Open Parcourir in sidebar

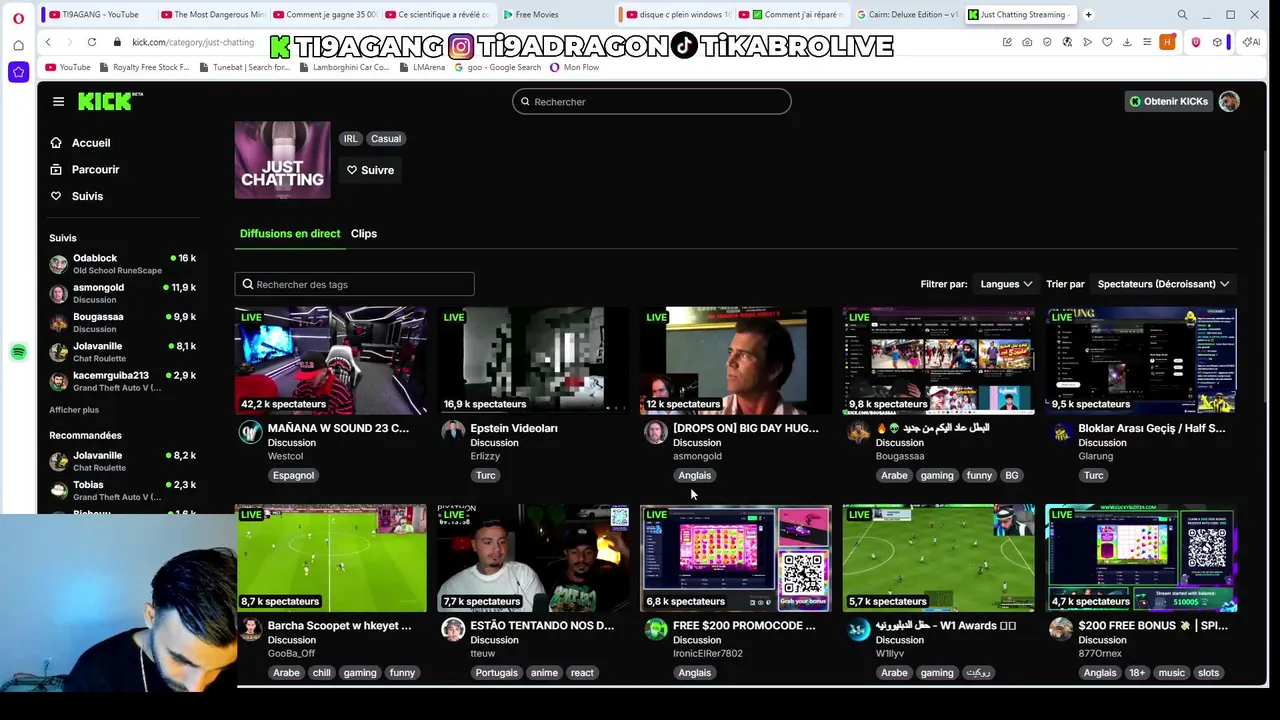[95, 170]
